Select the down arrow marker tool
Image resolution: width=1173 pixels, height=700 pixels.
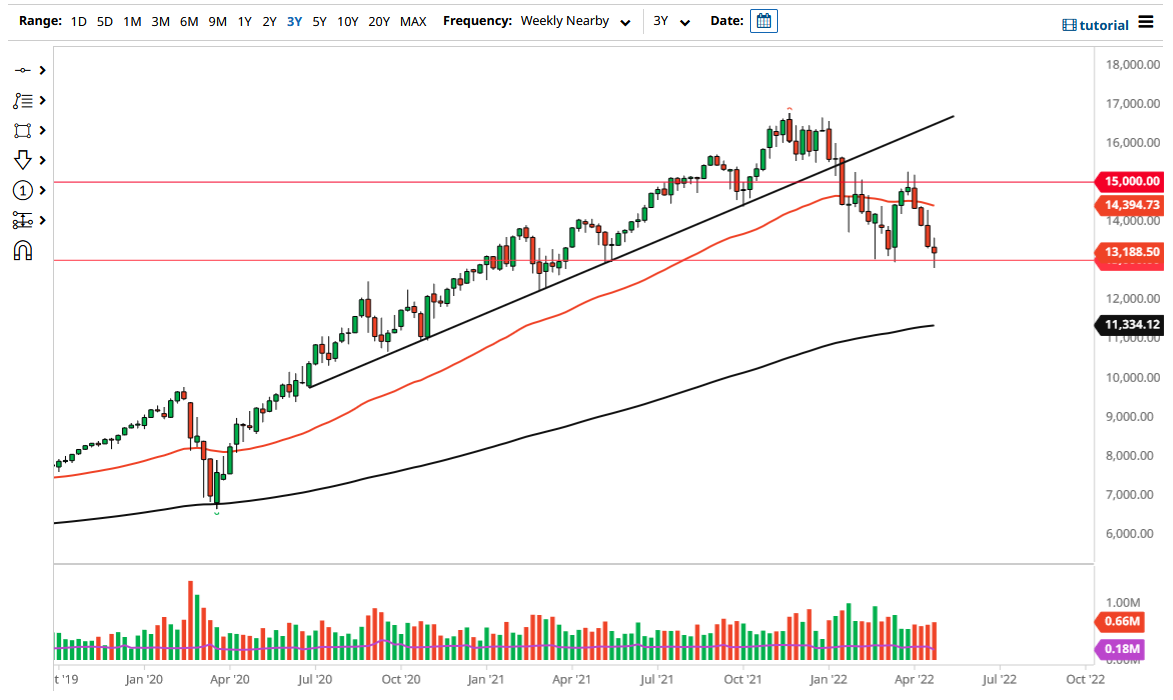pyautogui.click(x=23, y=161)
